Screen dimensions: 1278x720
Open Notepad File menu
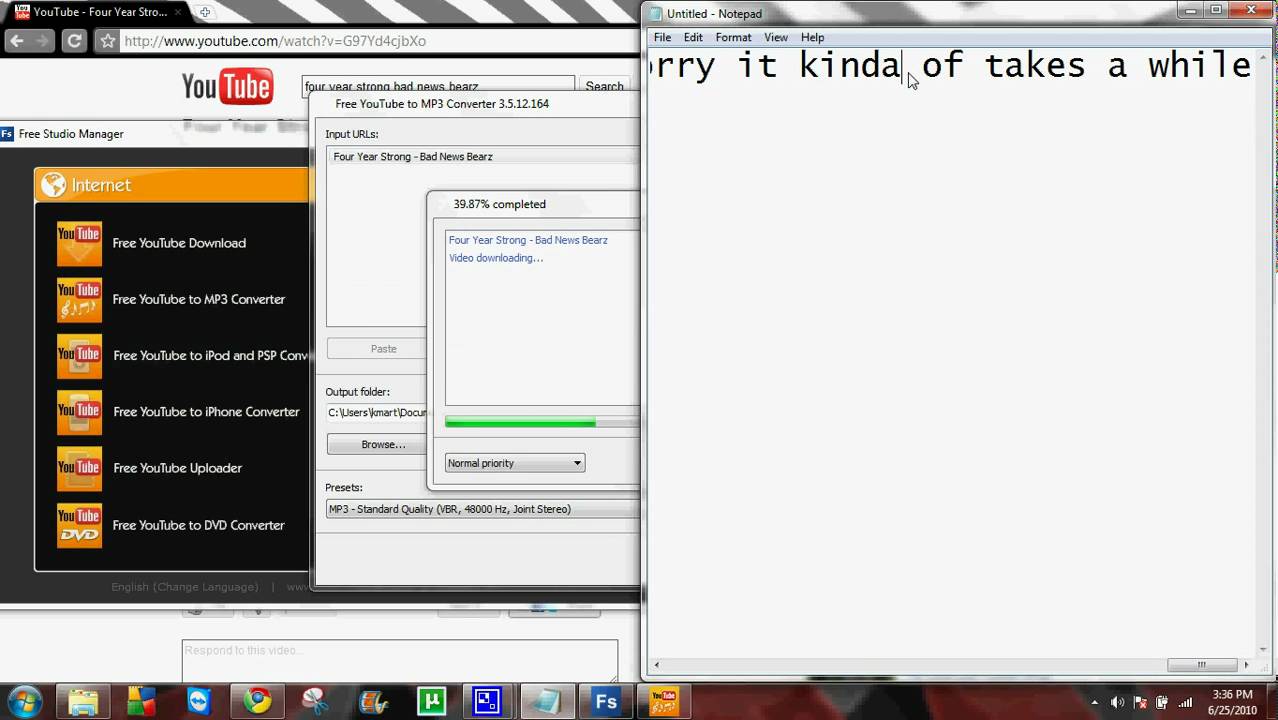click(x=662, y=37)
